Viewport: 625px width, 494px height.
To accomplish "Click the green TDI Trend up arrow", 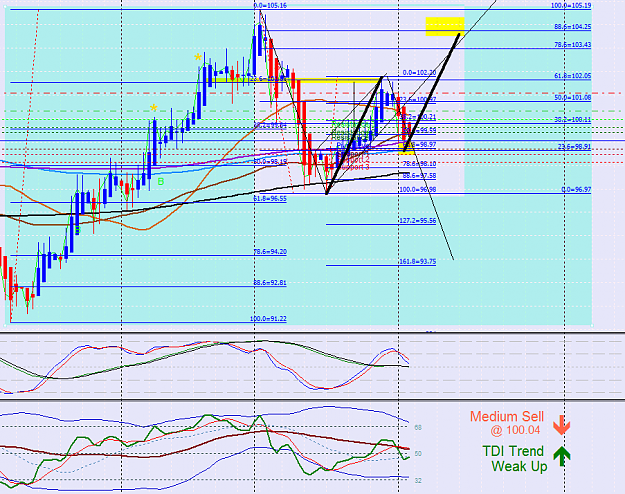I will pyautogui.click(x=562, y=456).
